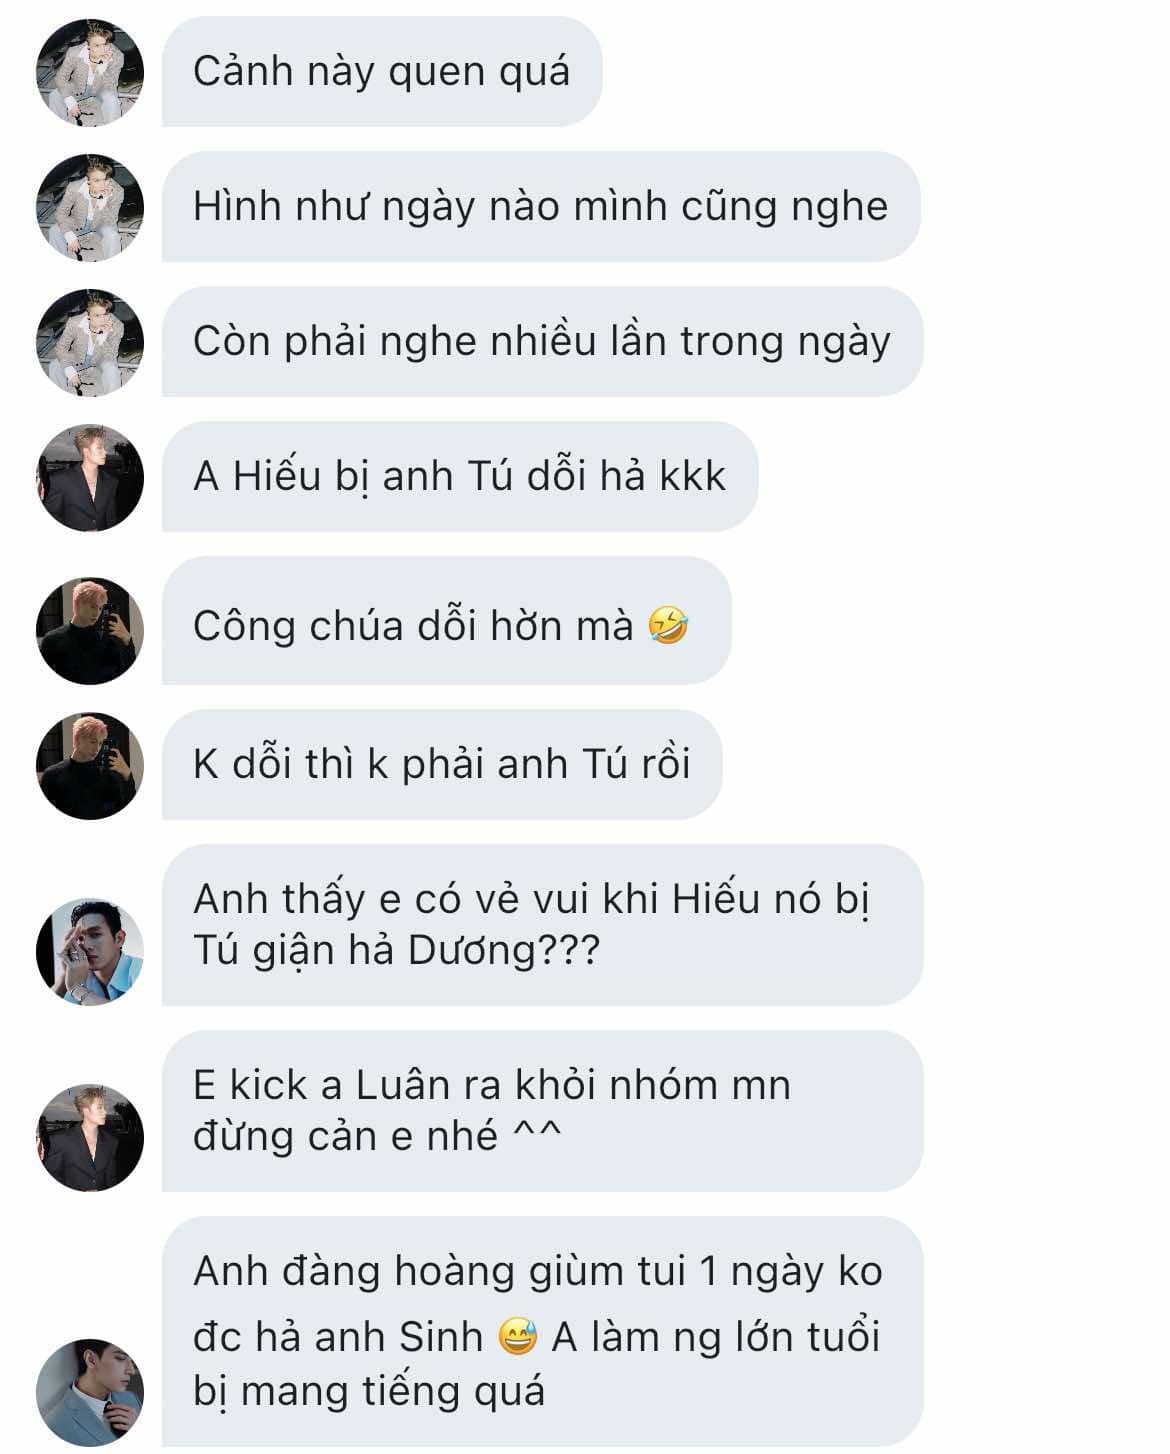Tap the avatar next to "Cảnh này quen quá"
This screenshot has height=1454, width=1170.
[90, 72]
